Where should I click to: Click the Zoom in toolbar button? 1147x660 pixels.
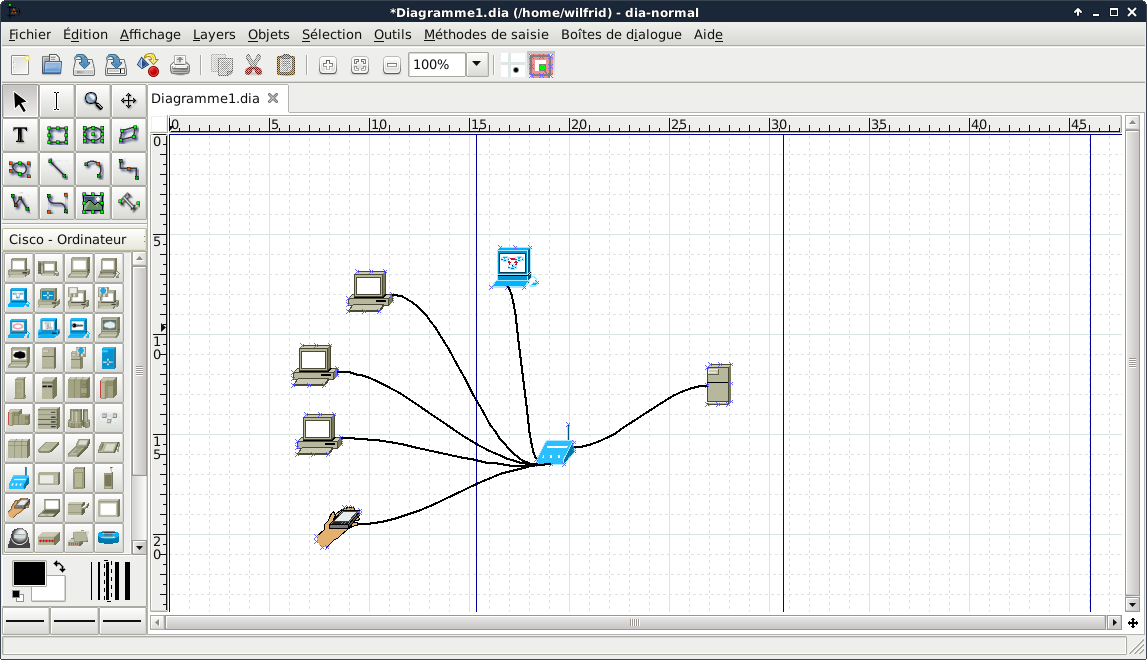(328, 65)
